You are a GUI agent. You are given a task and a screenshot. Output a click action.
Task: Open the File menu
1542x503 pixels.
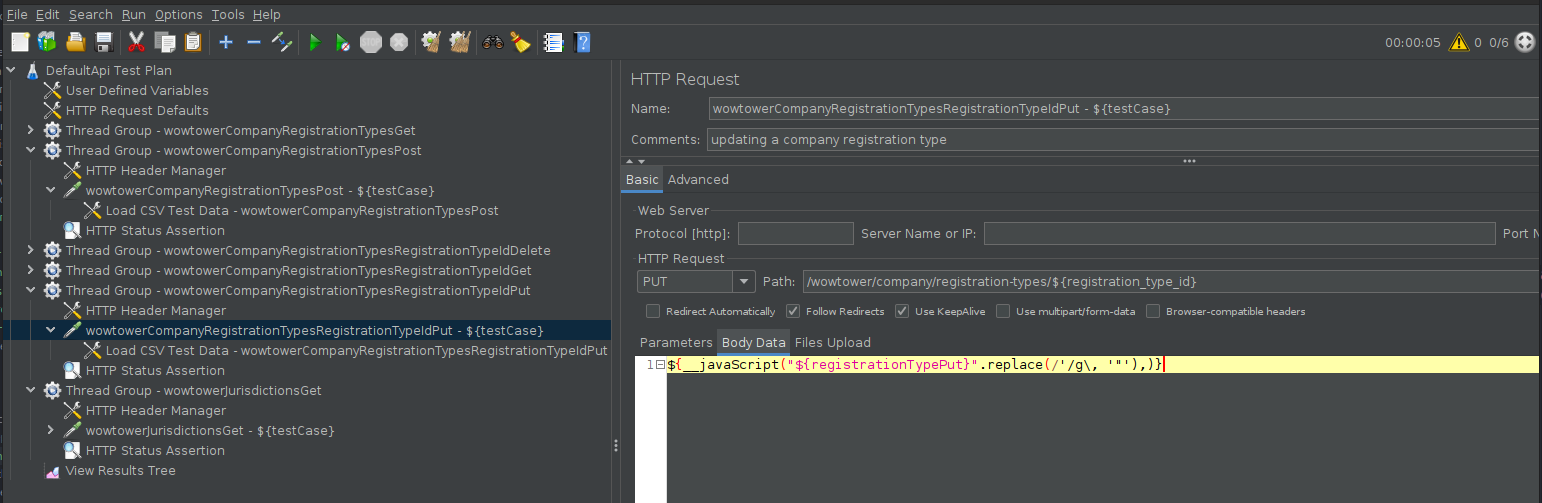[17, 14]
